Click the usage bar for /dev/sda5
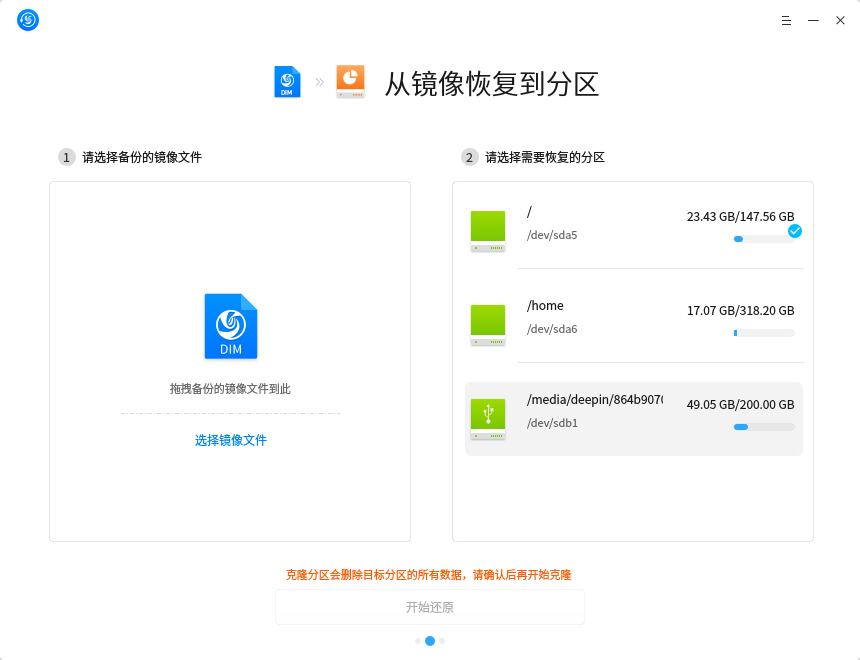Screen dimensions: 860x660 [764, 239]
